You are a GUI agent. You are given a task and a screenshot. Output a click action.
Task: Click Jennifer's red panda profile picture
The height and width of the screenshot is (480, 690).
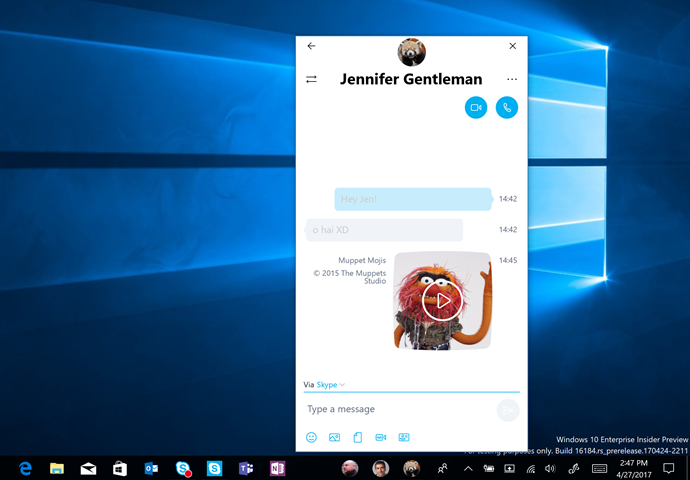411,52
